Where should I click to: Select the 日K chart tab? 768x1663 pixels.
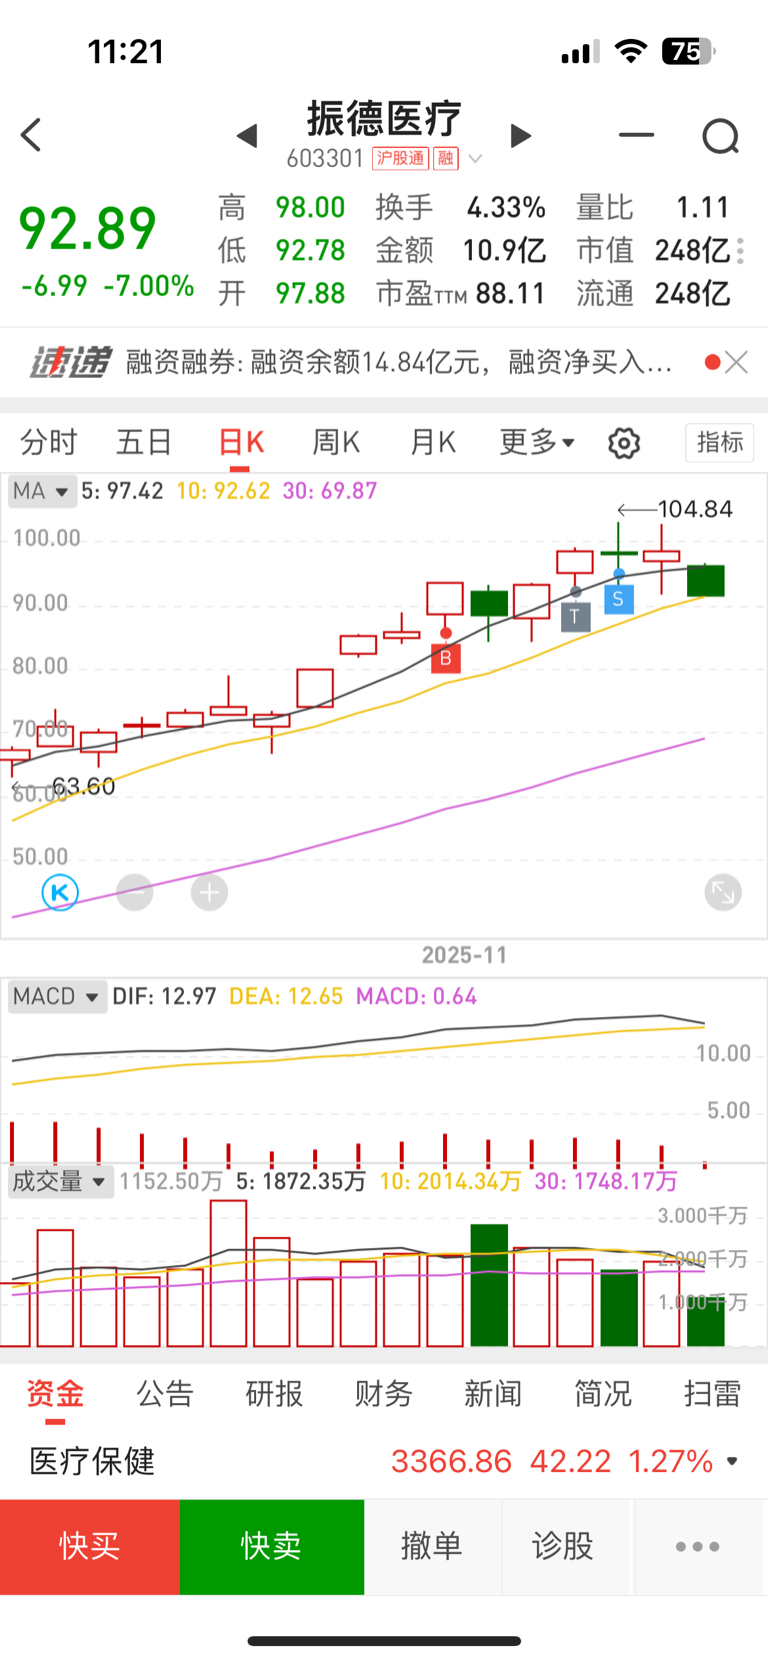pos(241,442)
